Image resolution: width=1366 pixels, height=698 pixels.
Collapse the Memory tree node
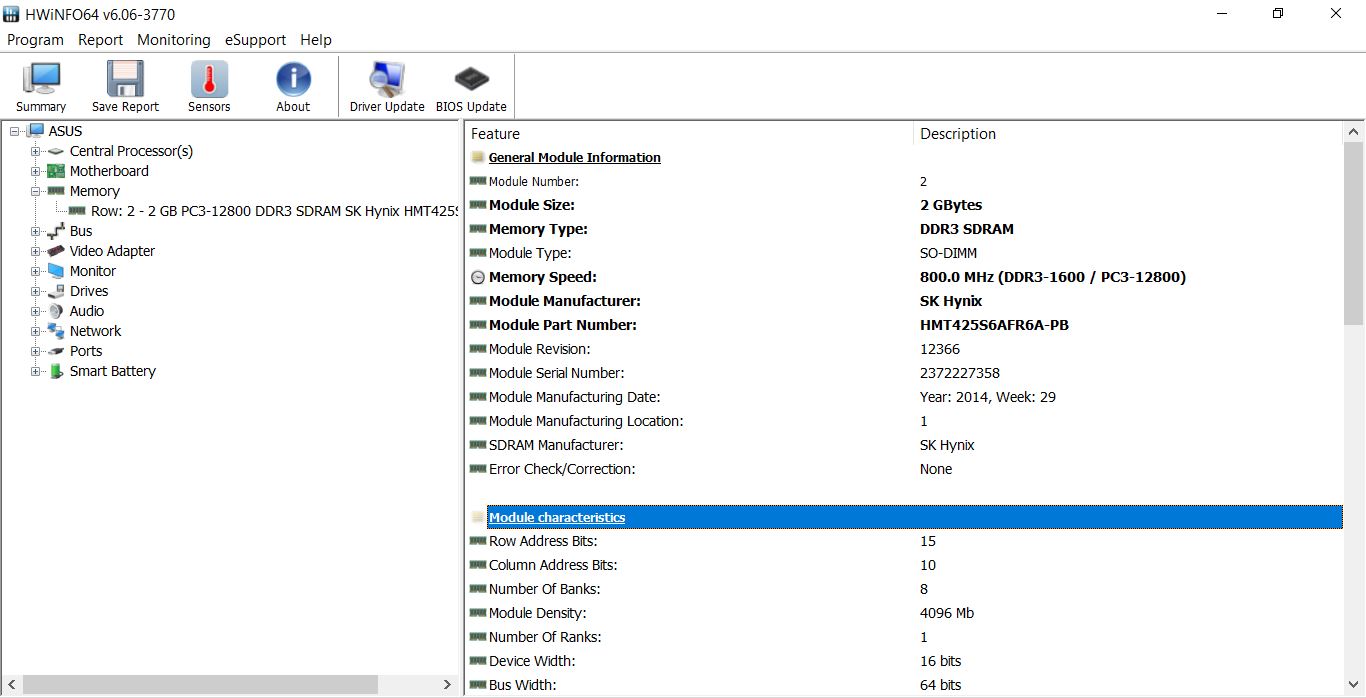coord(36,191)
